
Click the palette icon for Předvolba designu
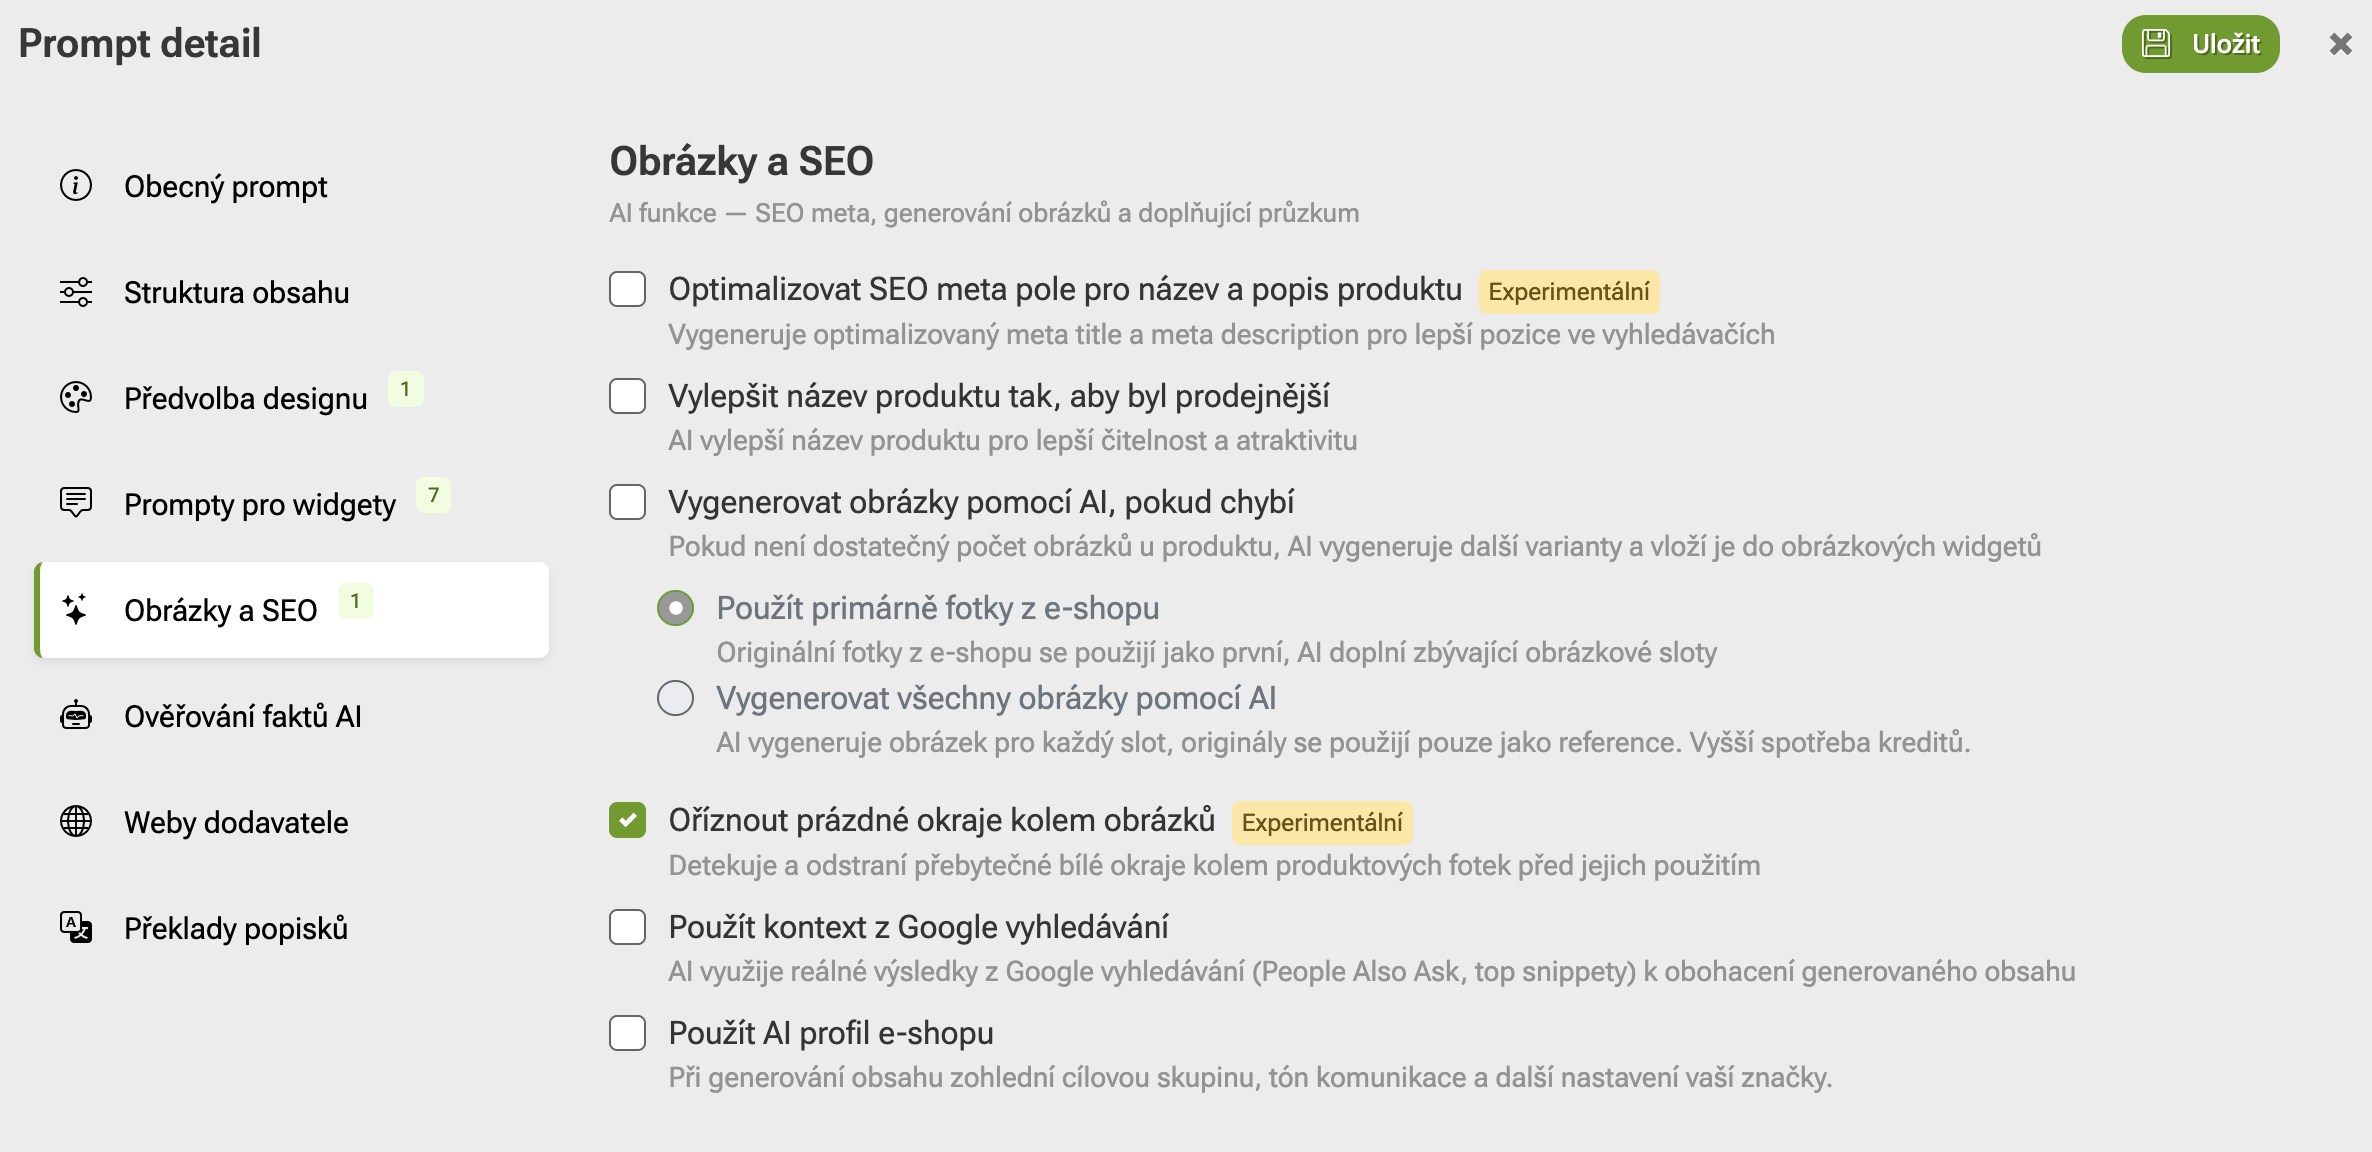(76, 398)
